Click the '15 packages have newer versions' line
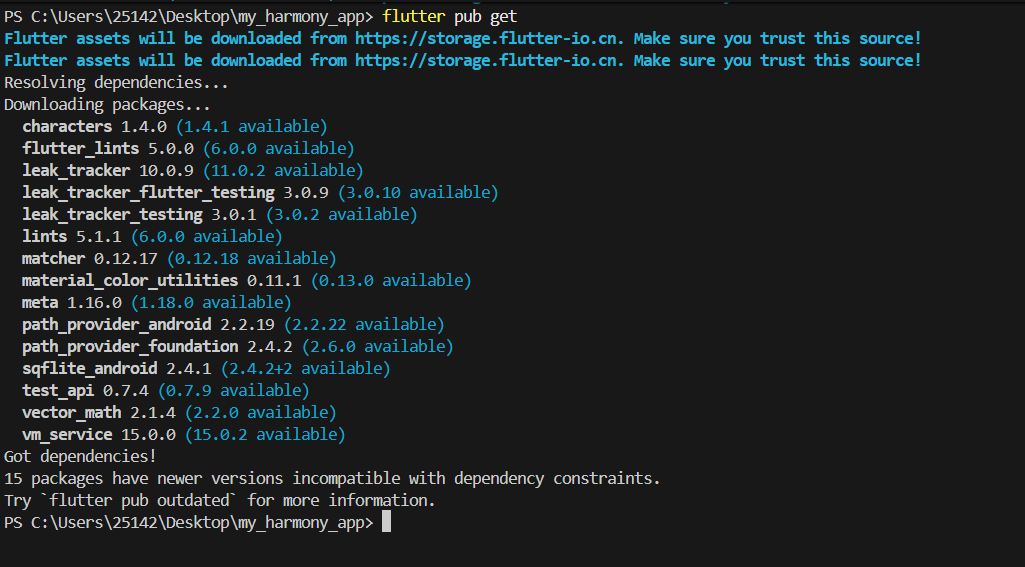 [x=332, y=479]
